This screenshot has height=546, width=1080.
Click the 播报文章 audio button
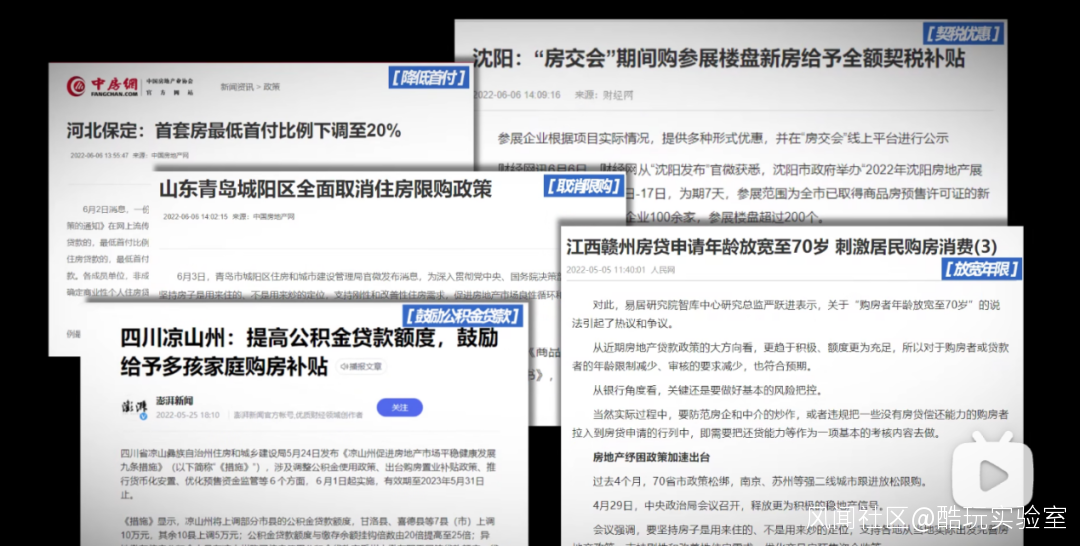pos(361,367)
